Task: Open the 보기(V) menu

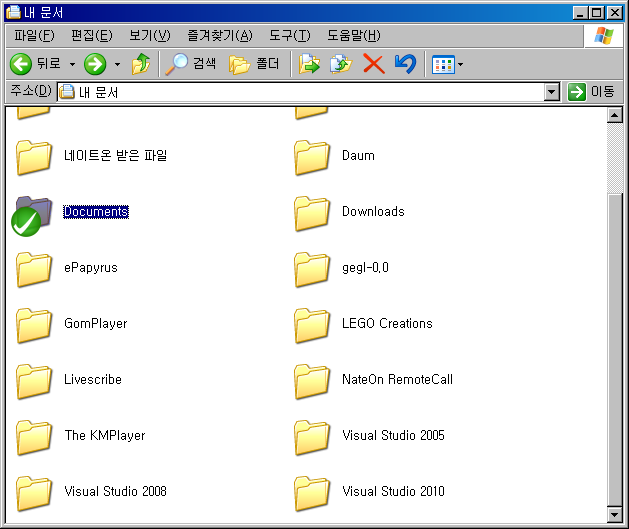Action: pyautogui.click(x=150, y=35)
